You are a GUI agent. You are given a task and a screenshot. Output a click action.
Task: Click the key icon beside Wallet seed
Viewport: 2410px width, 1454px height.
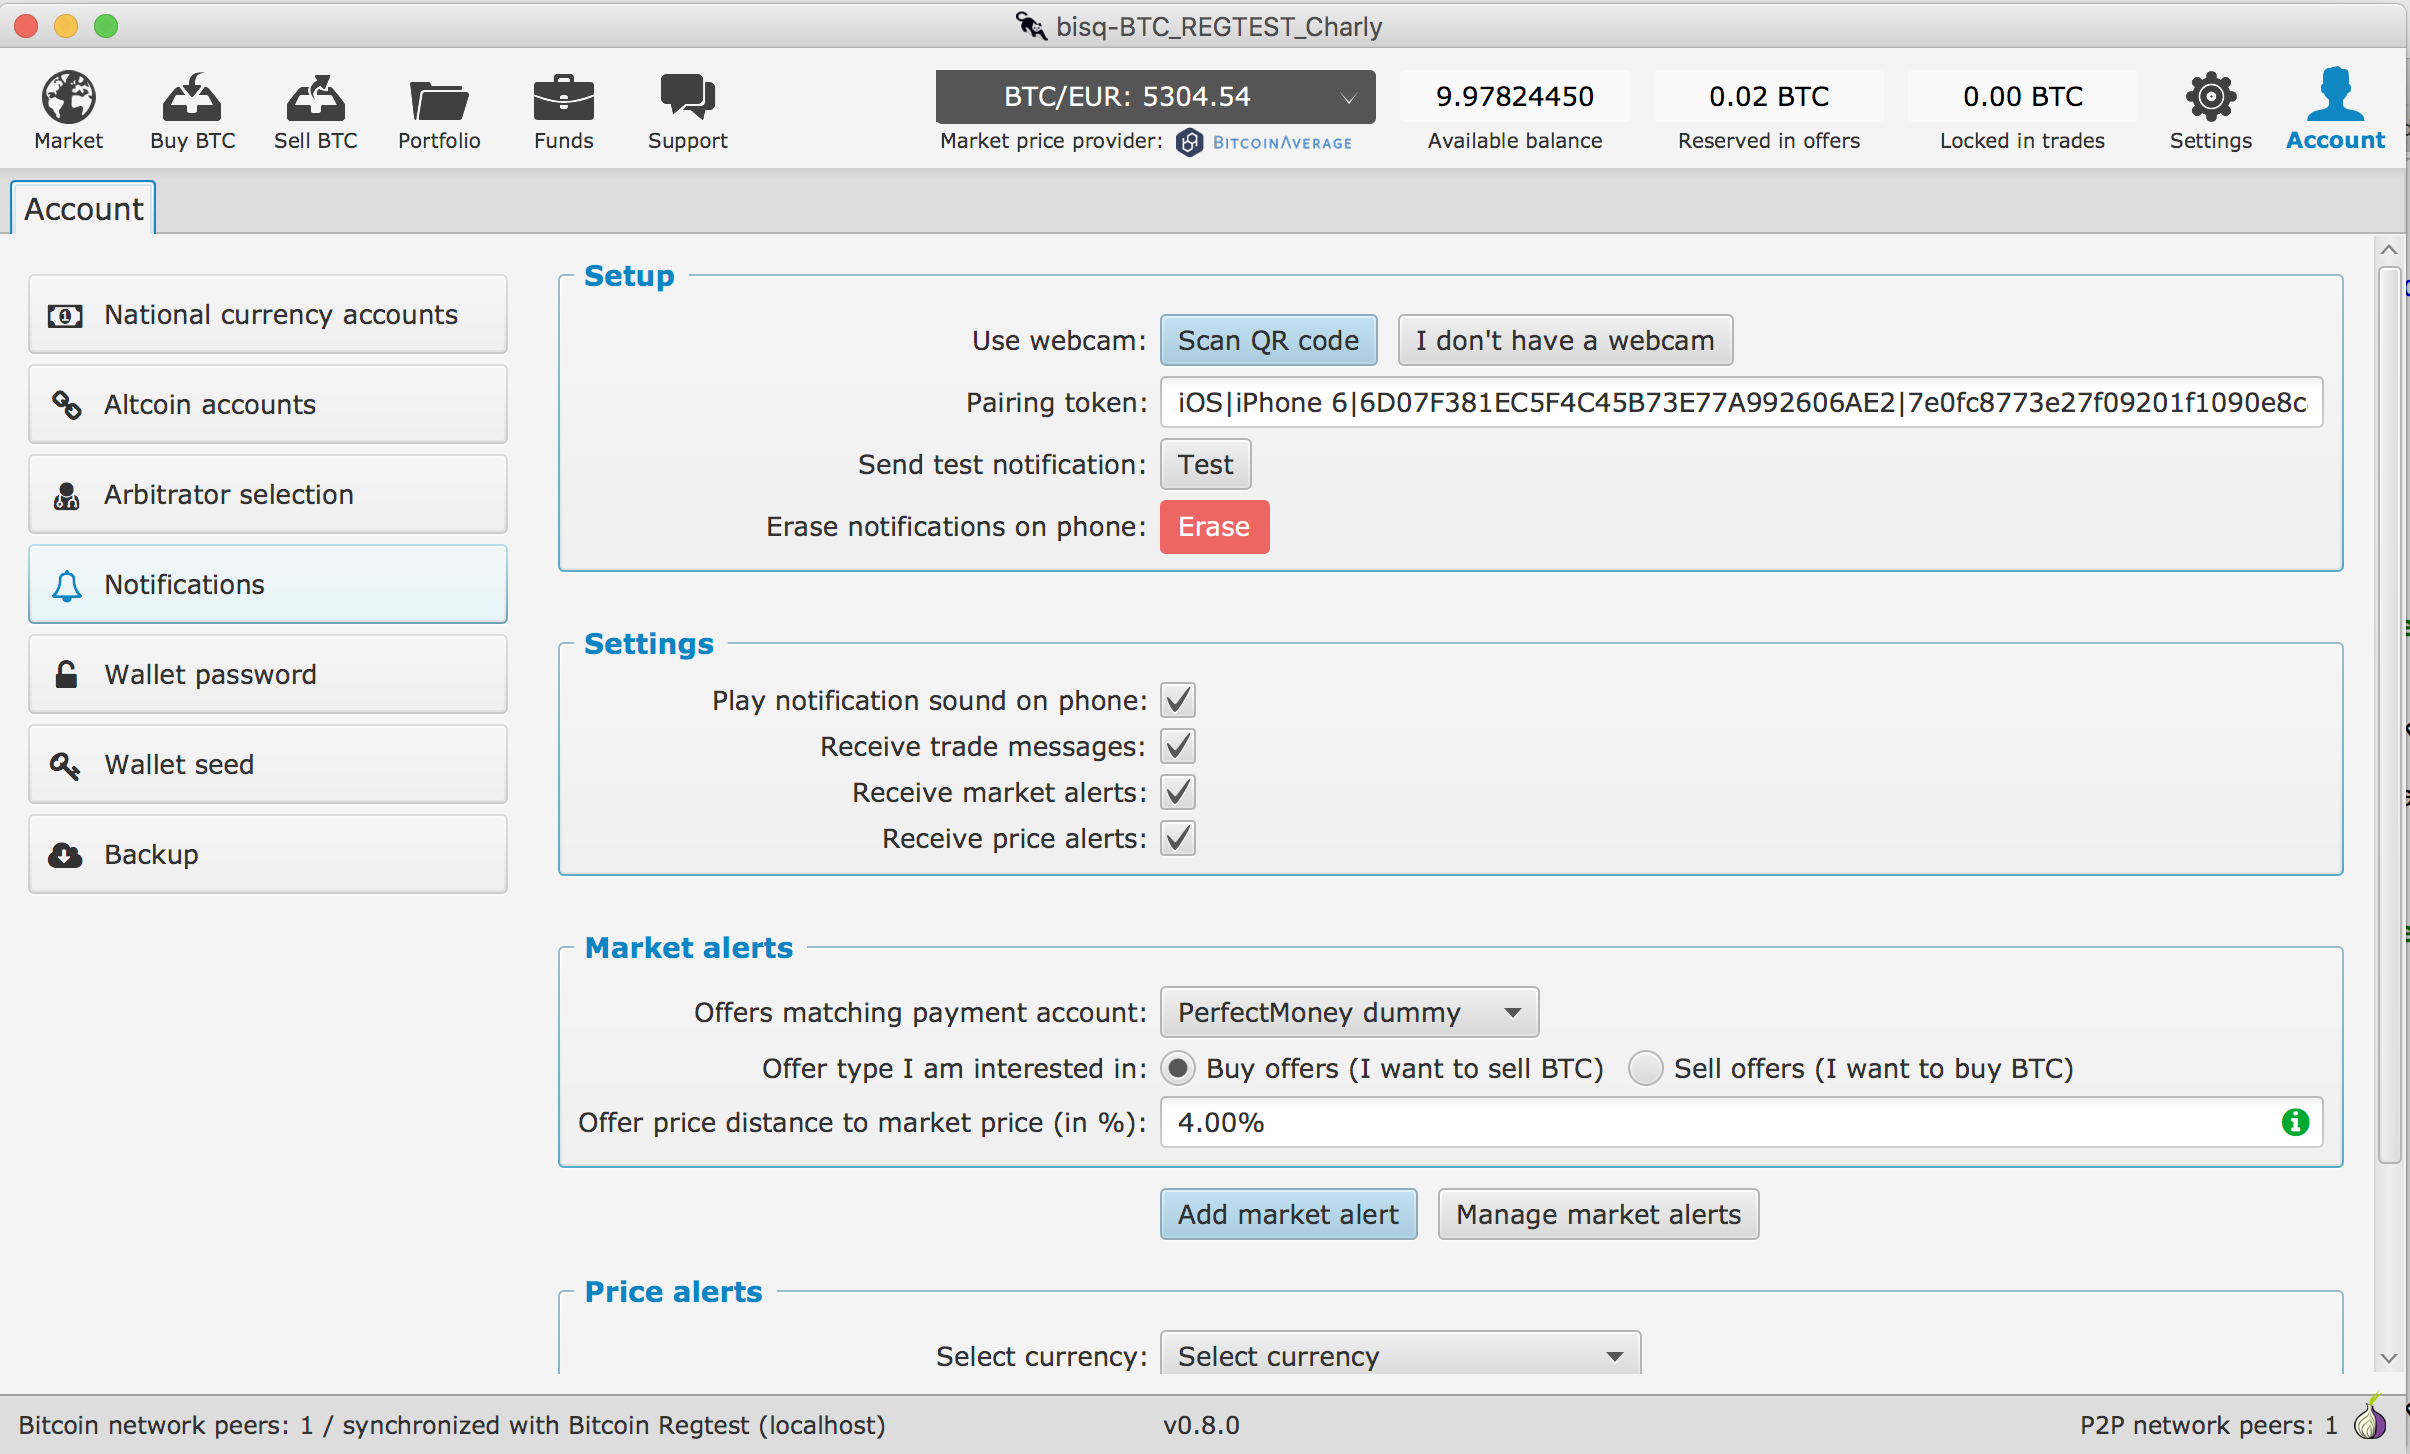click(x=65, y=765)
